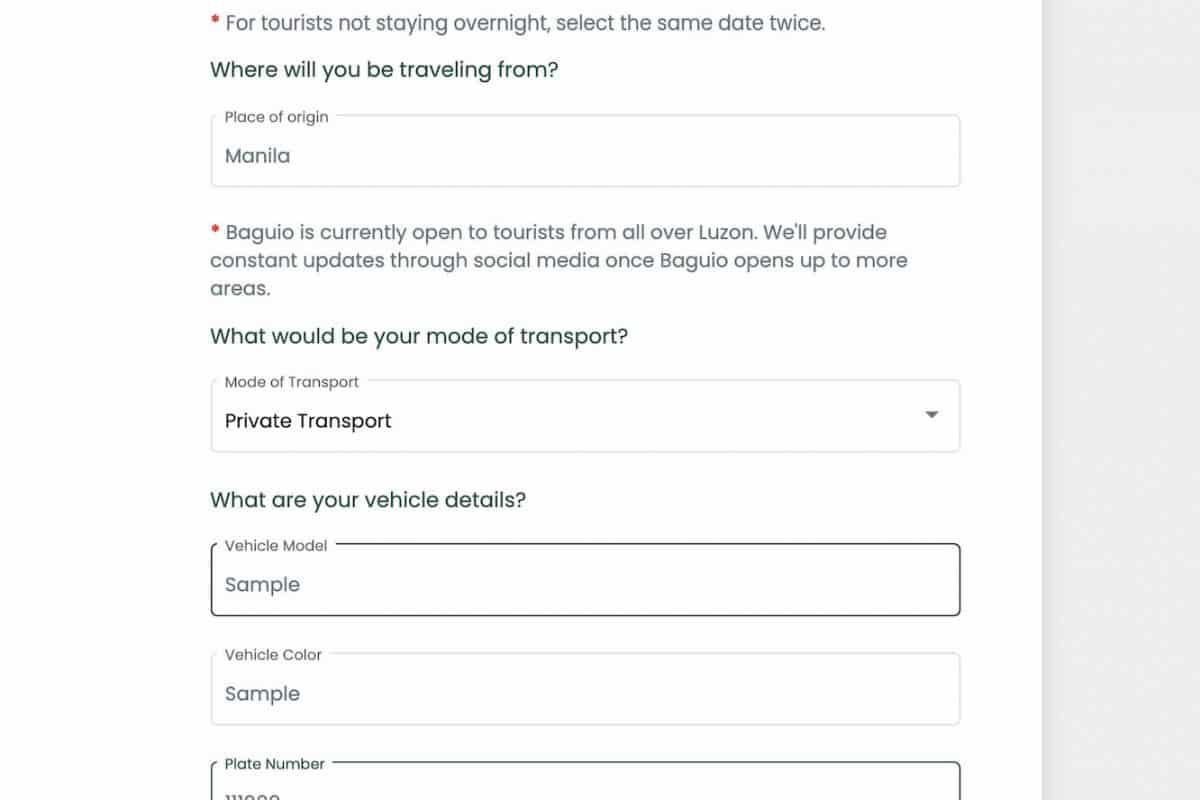This screenshot has height=800, width=1200.
Task: Click the red asterisk before the overnight note
Action: (x=215, y=21)
